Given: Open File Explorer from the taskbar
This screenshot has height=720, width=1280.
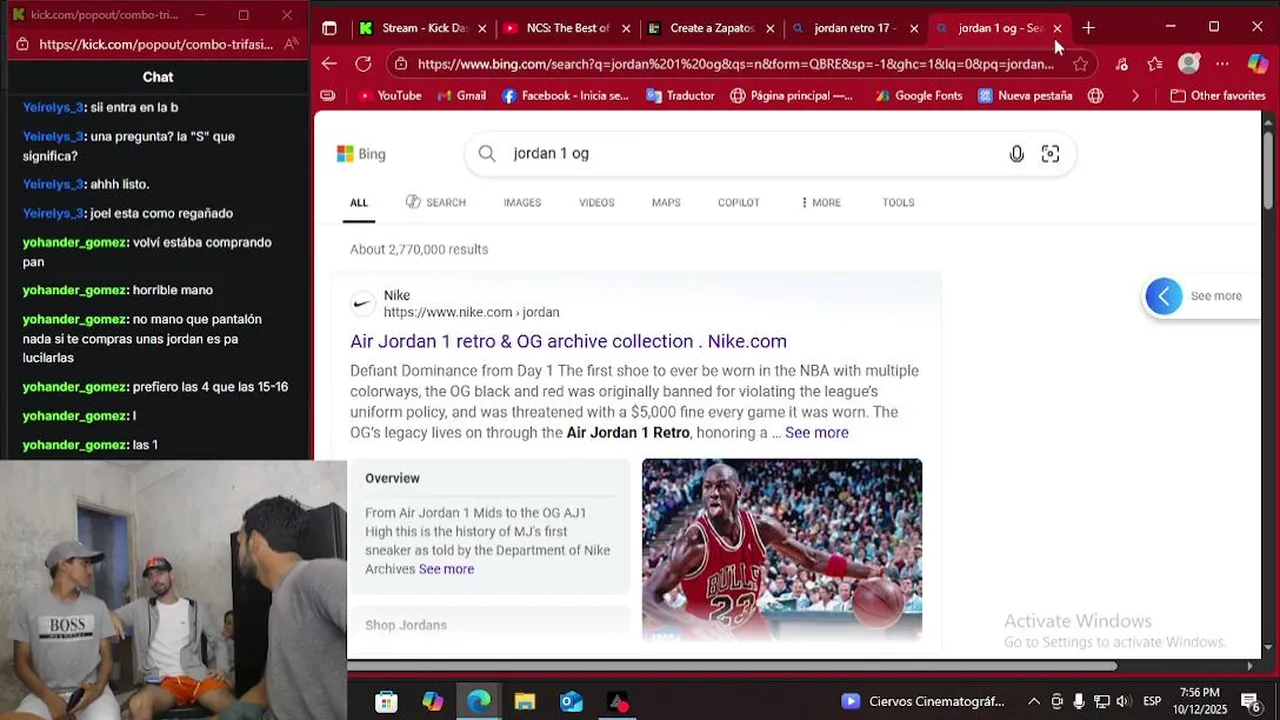Looking at the screenshot, I should 525,701.
